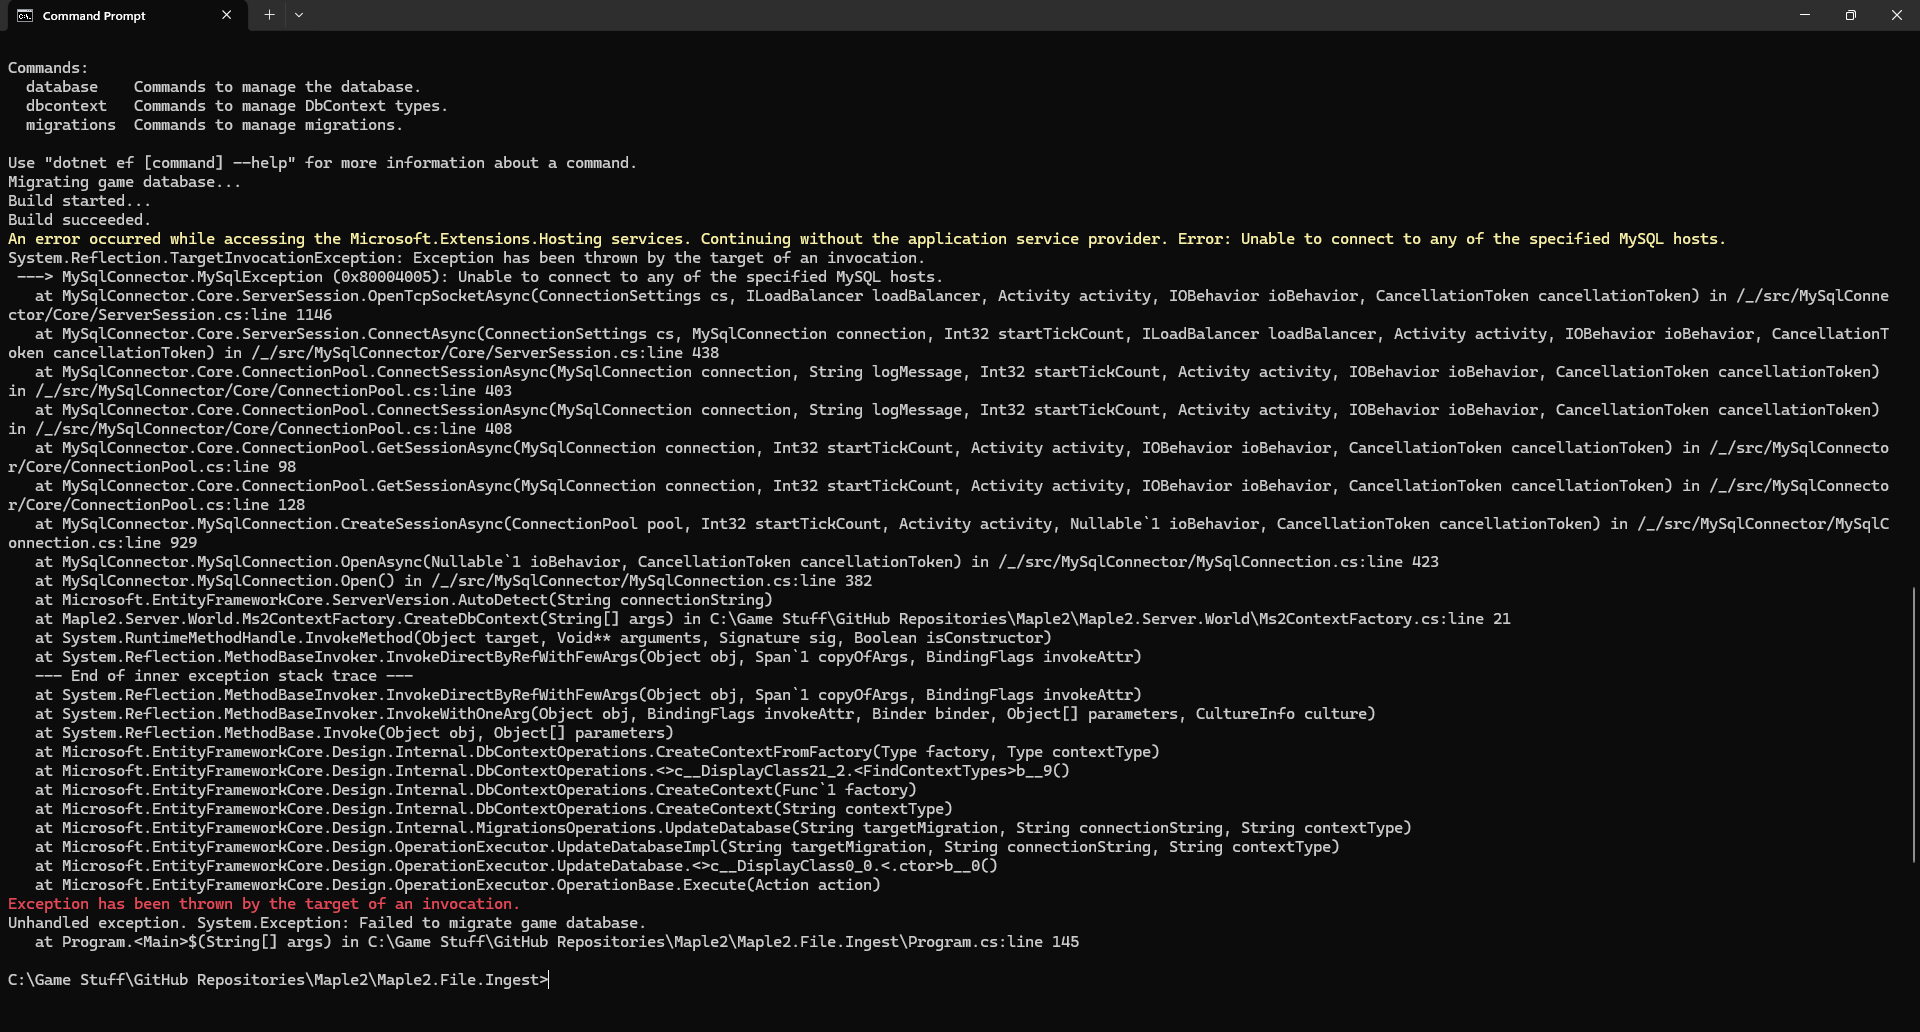Click the "Commands:" heading text

[48, 68]
